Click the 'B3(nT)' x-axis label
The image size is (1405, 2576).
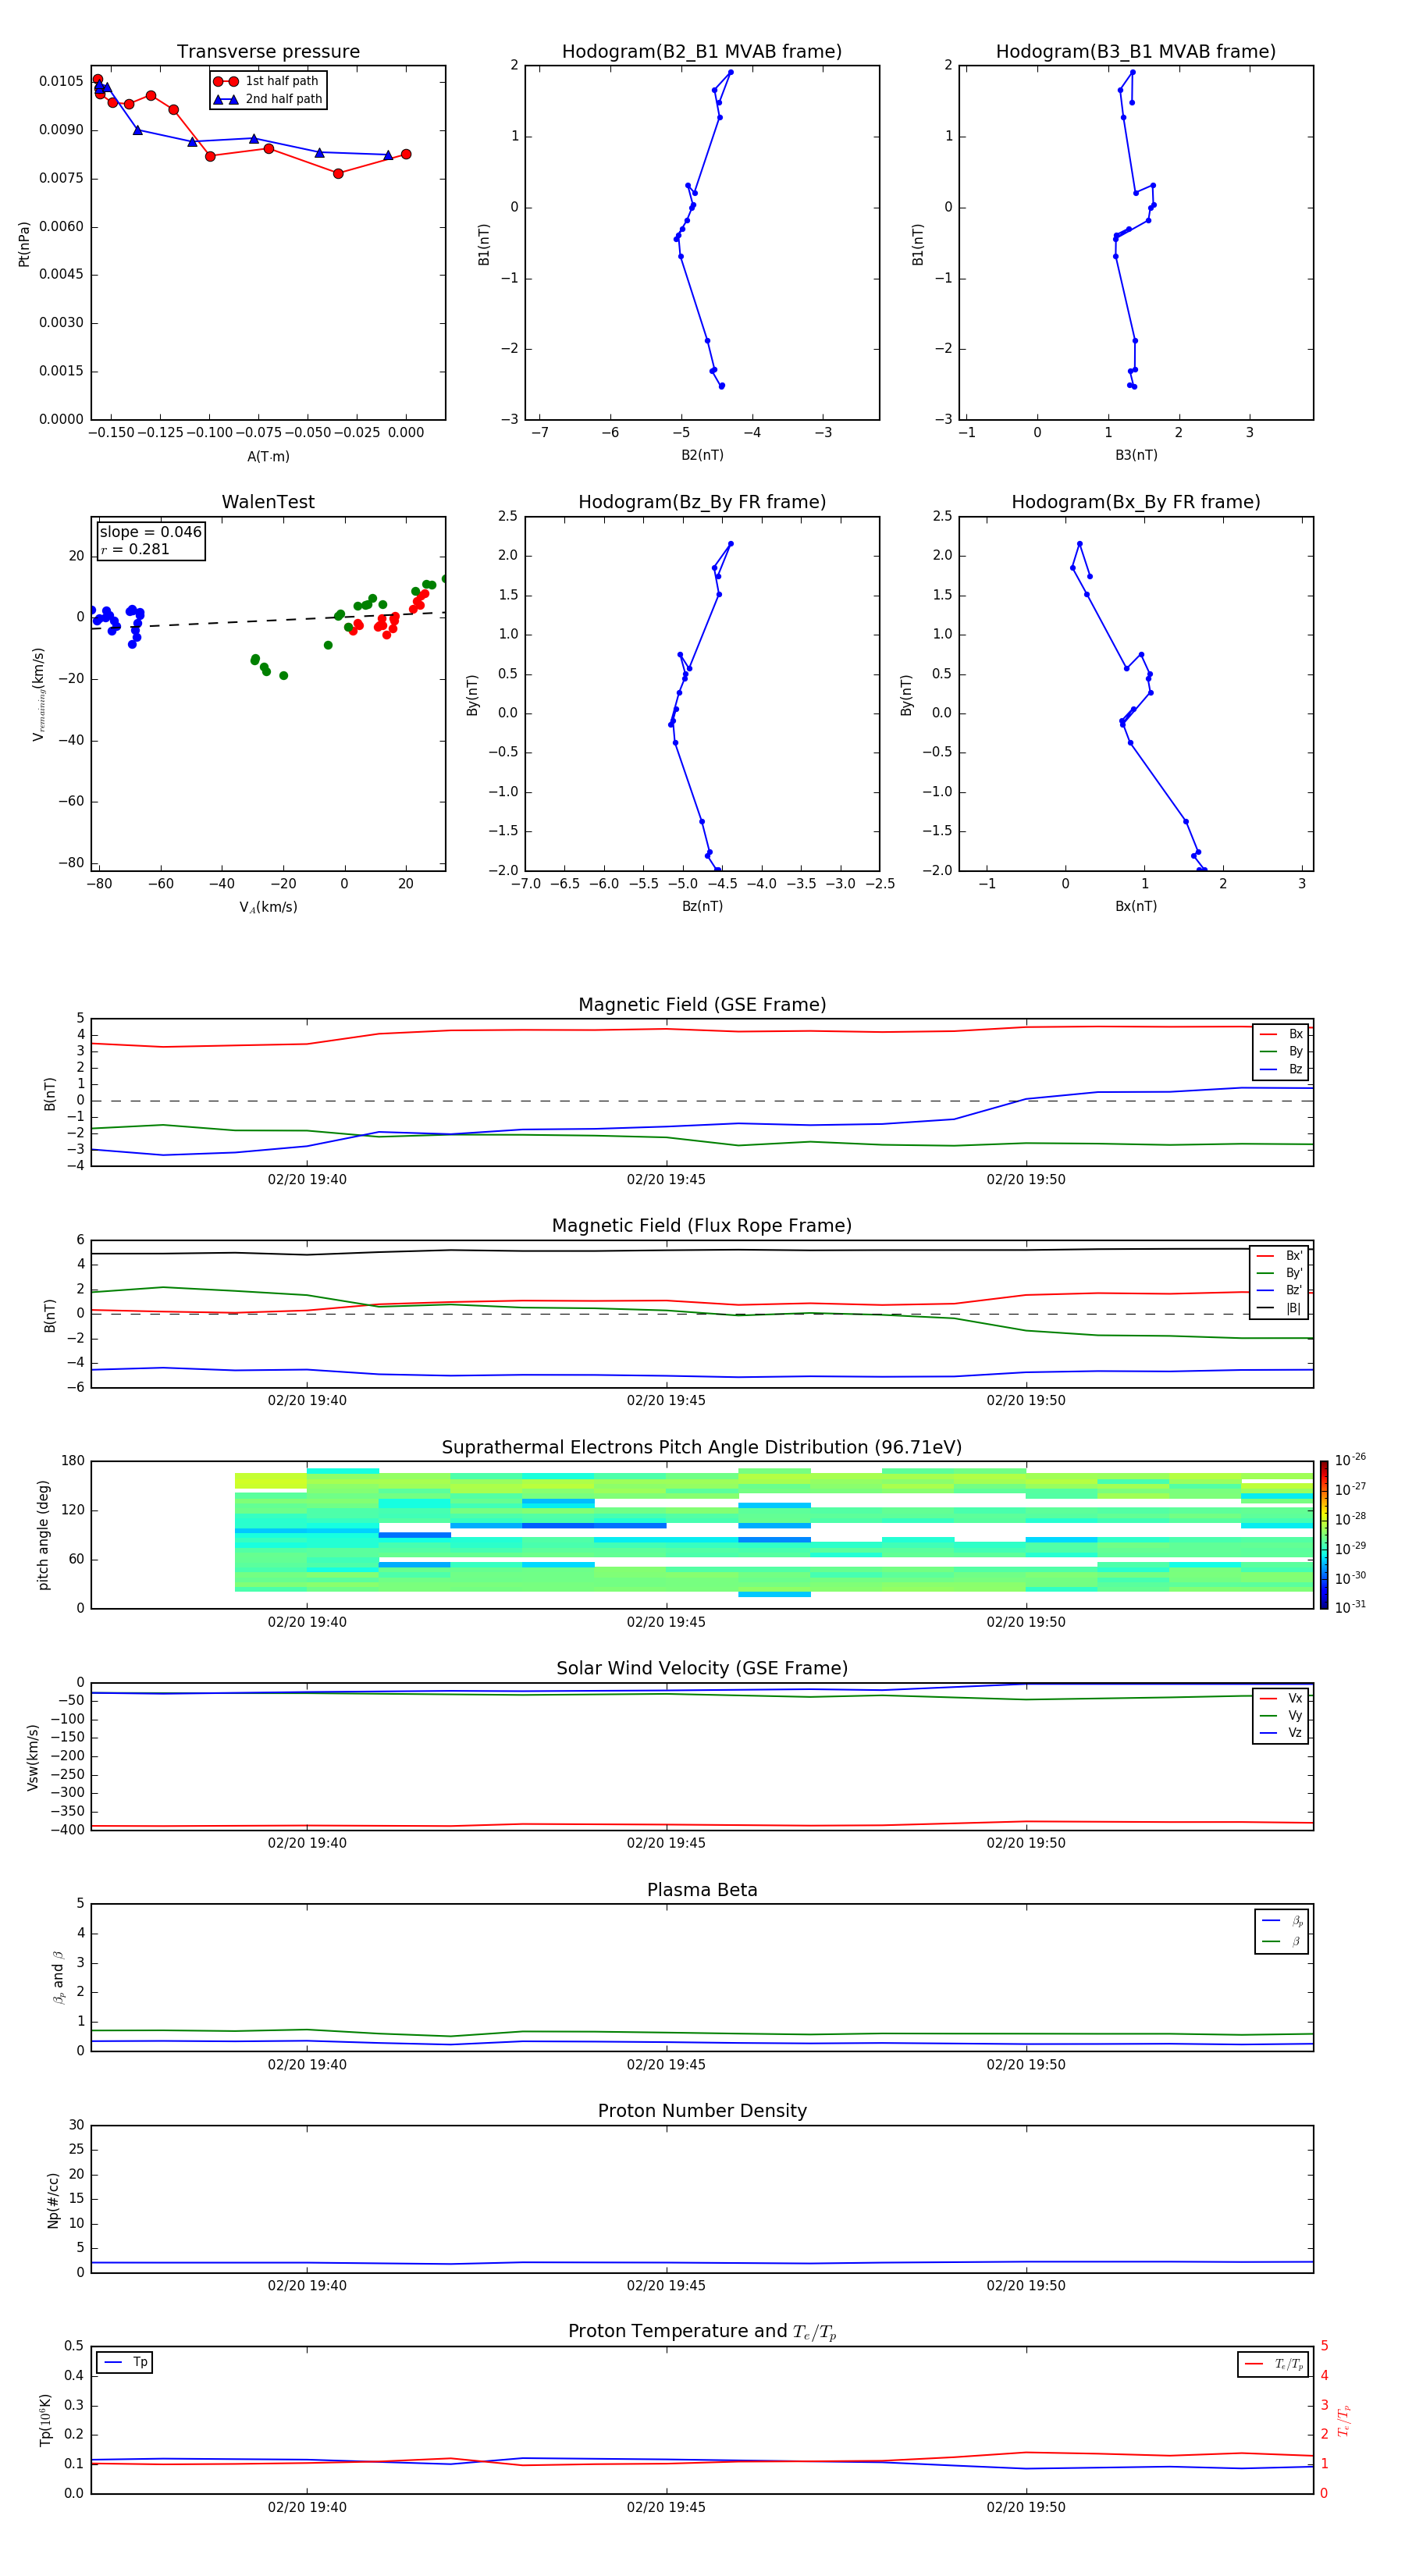pos(1136,455)
